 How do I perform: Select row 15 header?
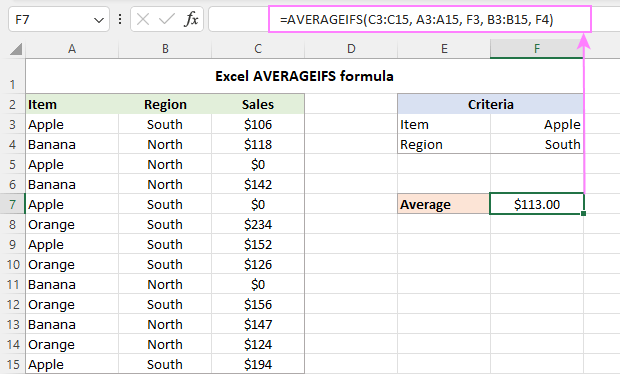click(13, 364)
